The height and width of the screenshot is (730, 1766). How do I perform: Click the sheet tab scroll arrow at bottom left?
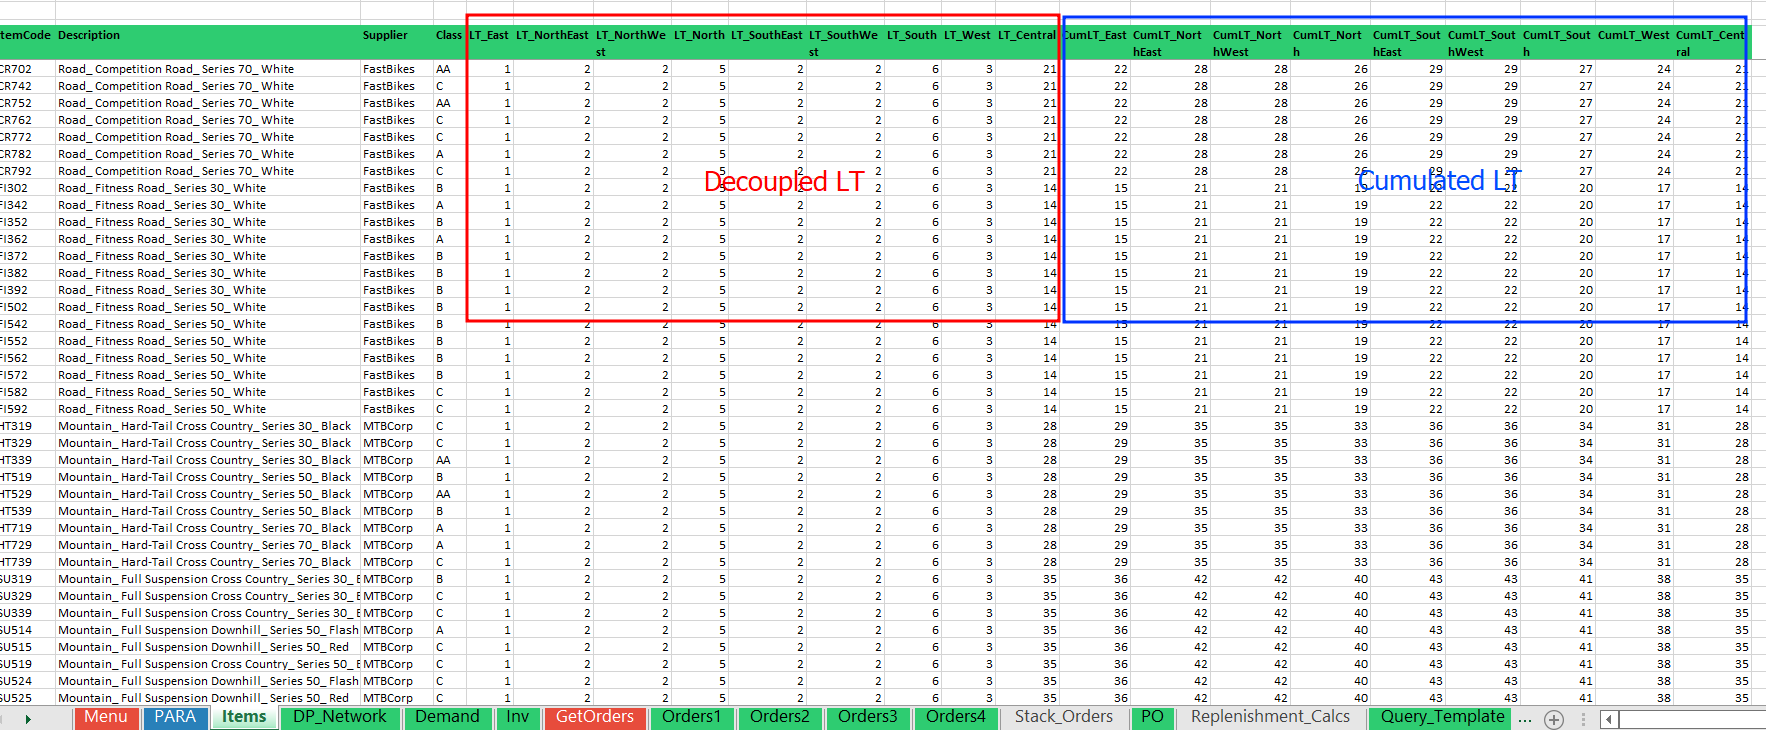coord(28,719)
